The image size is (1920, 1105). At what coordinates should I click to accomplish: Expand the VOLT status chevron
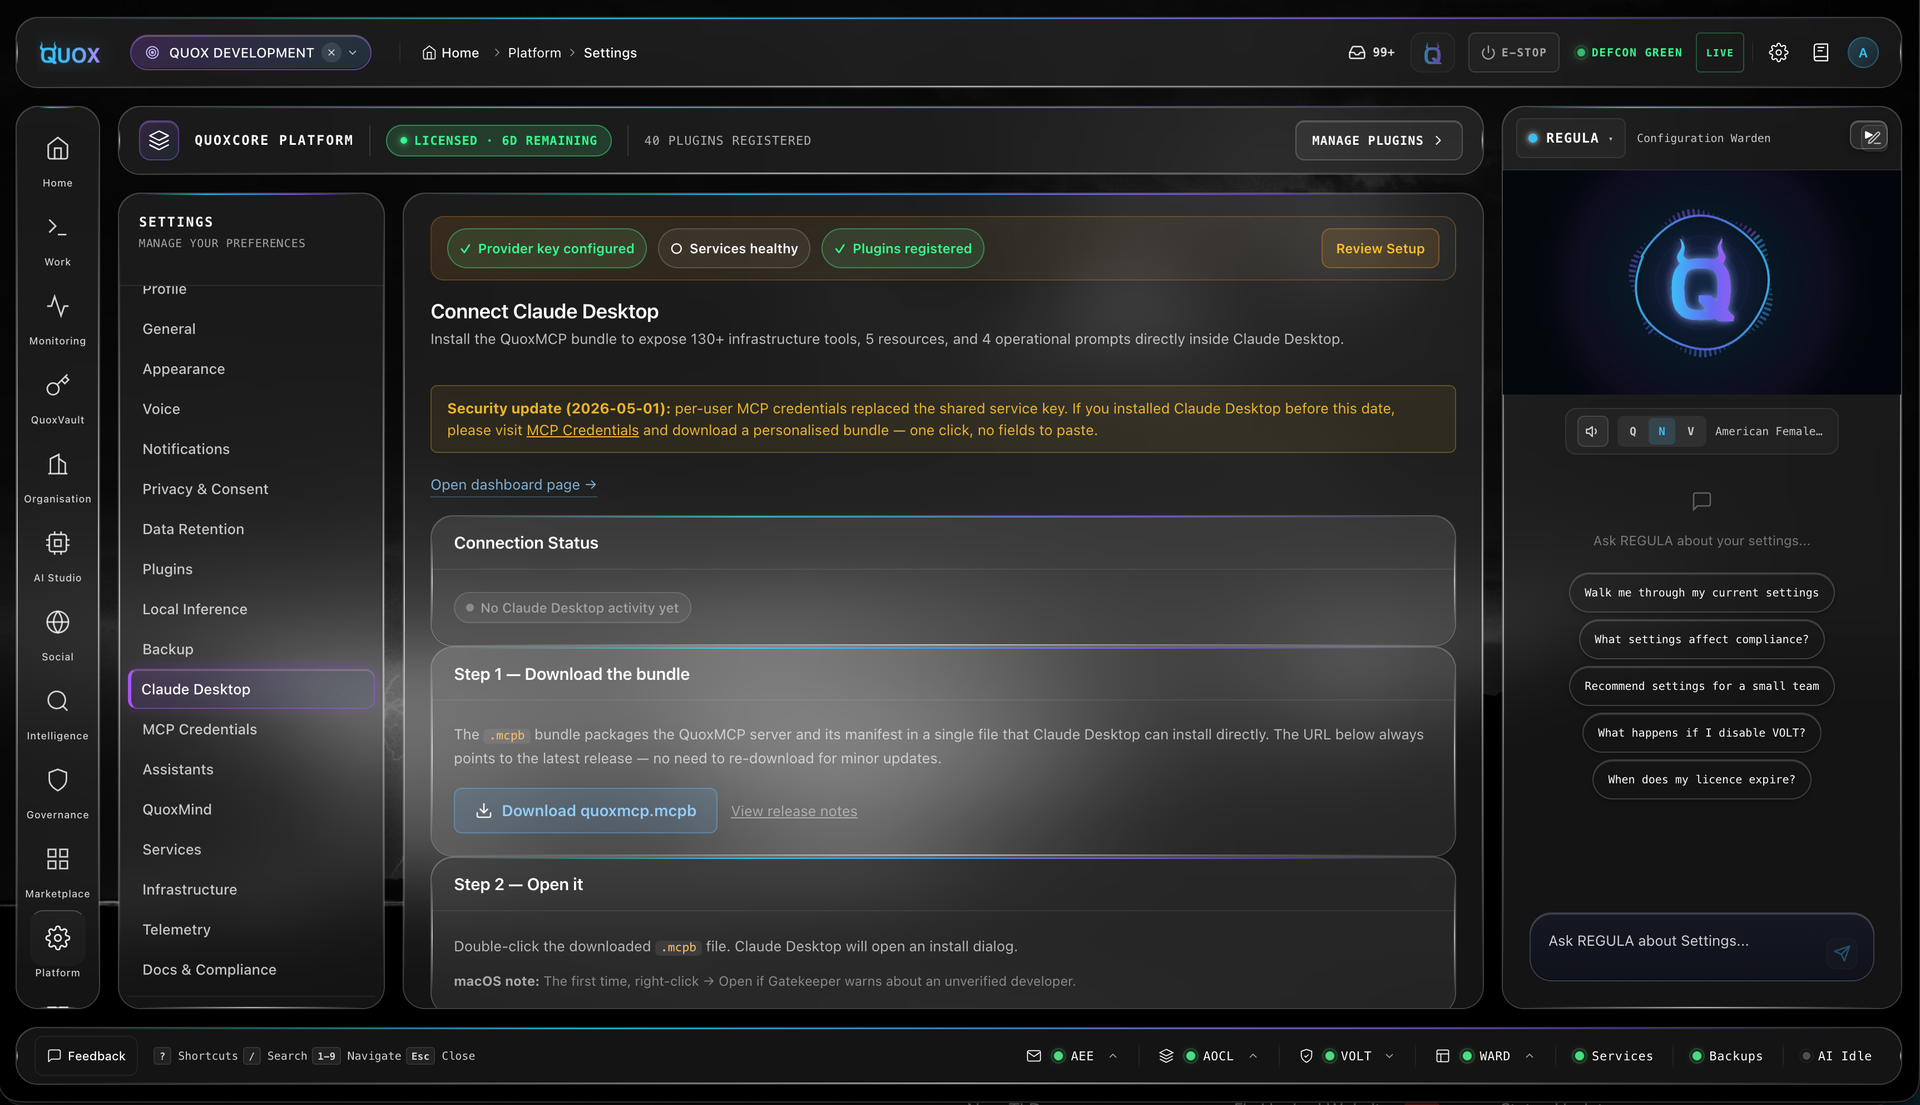pos(1390,1056)
